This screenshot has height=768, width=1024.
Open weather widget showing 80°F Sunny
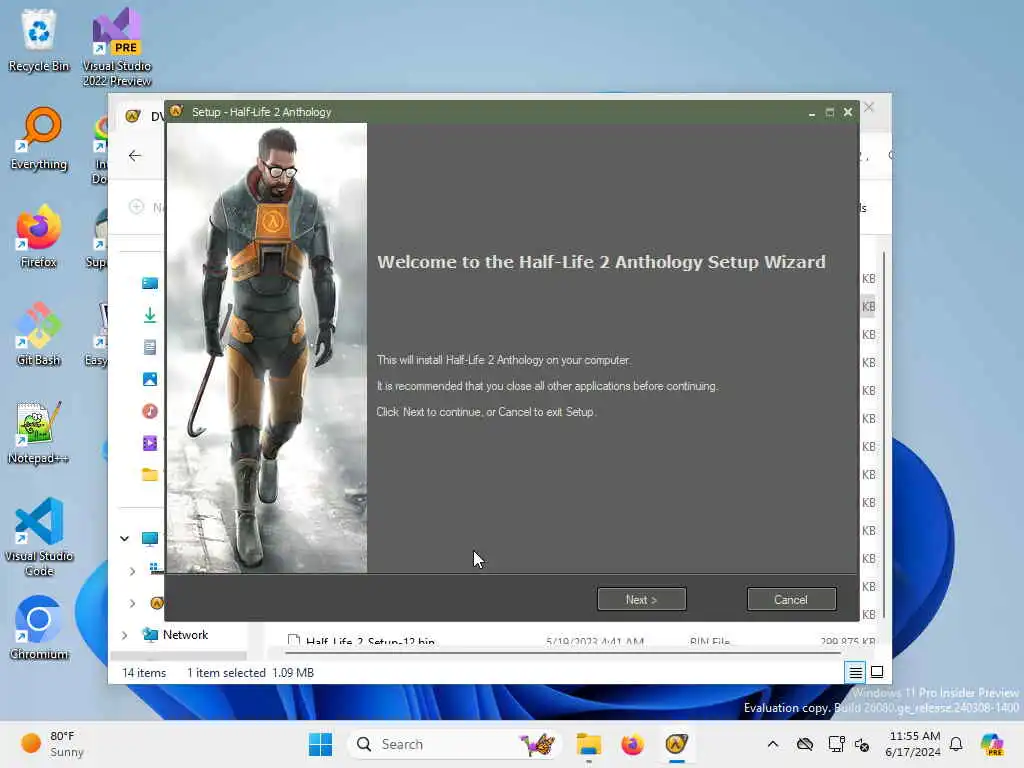pyautogui.click(x=53, y=744)
